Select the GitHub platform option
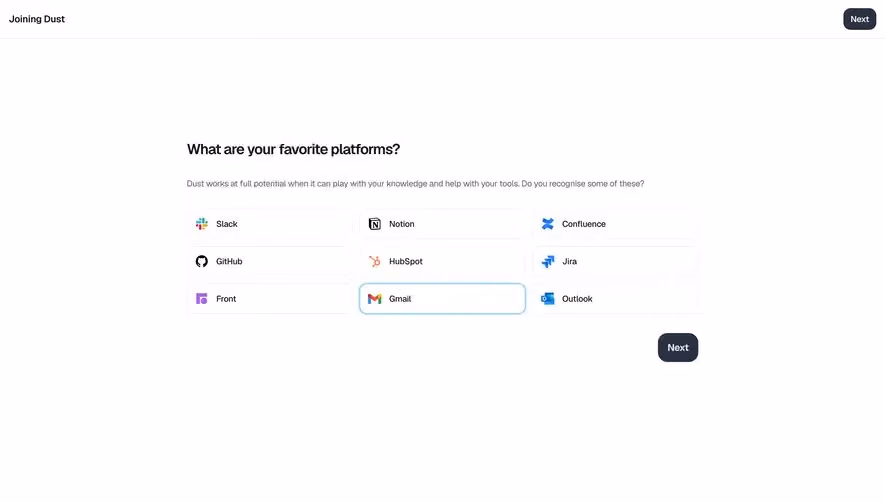The image size is (885, 502). 269,261
